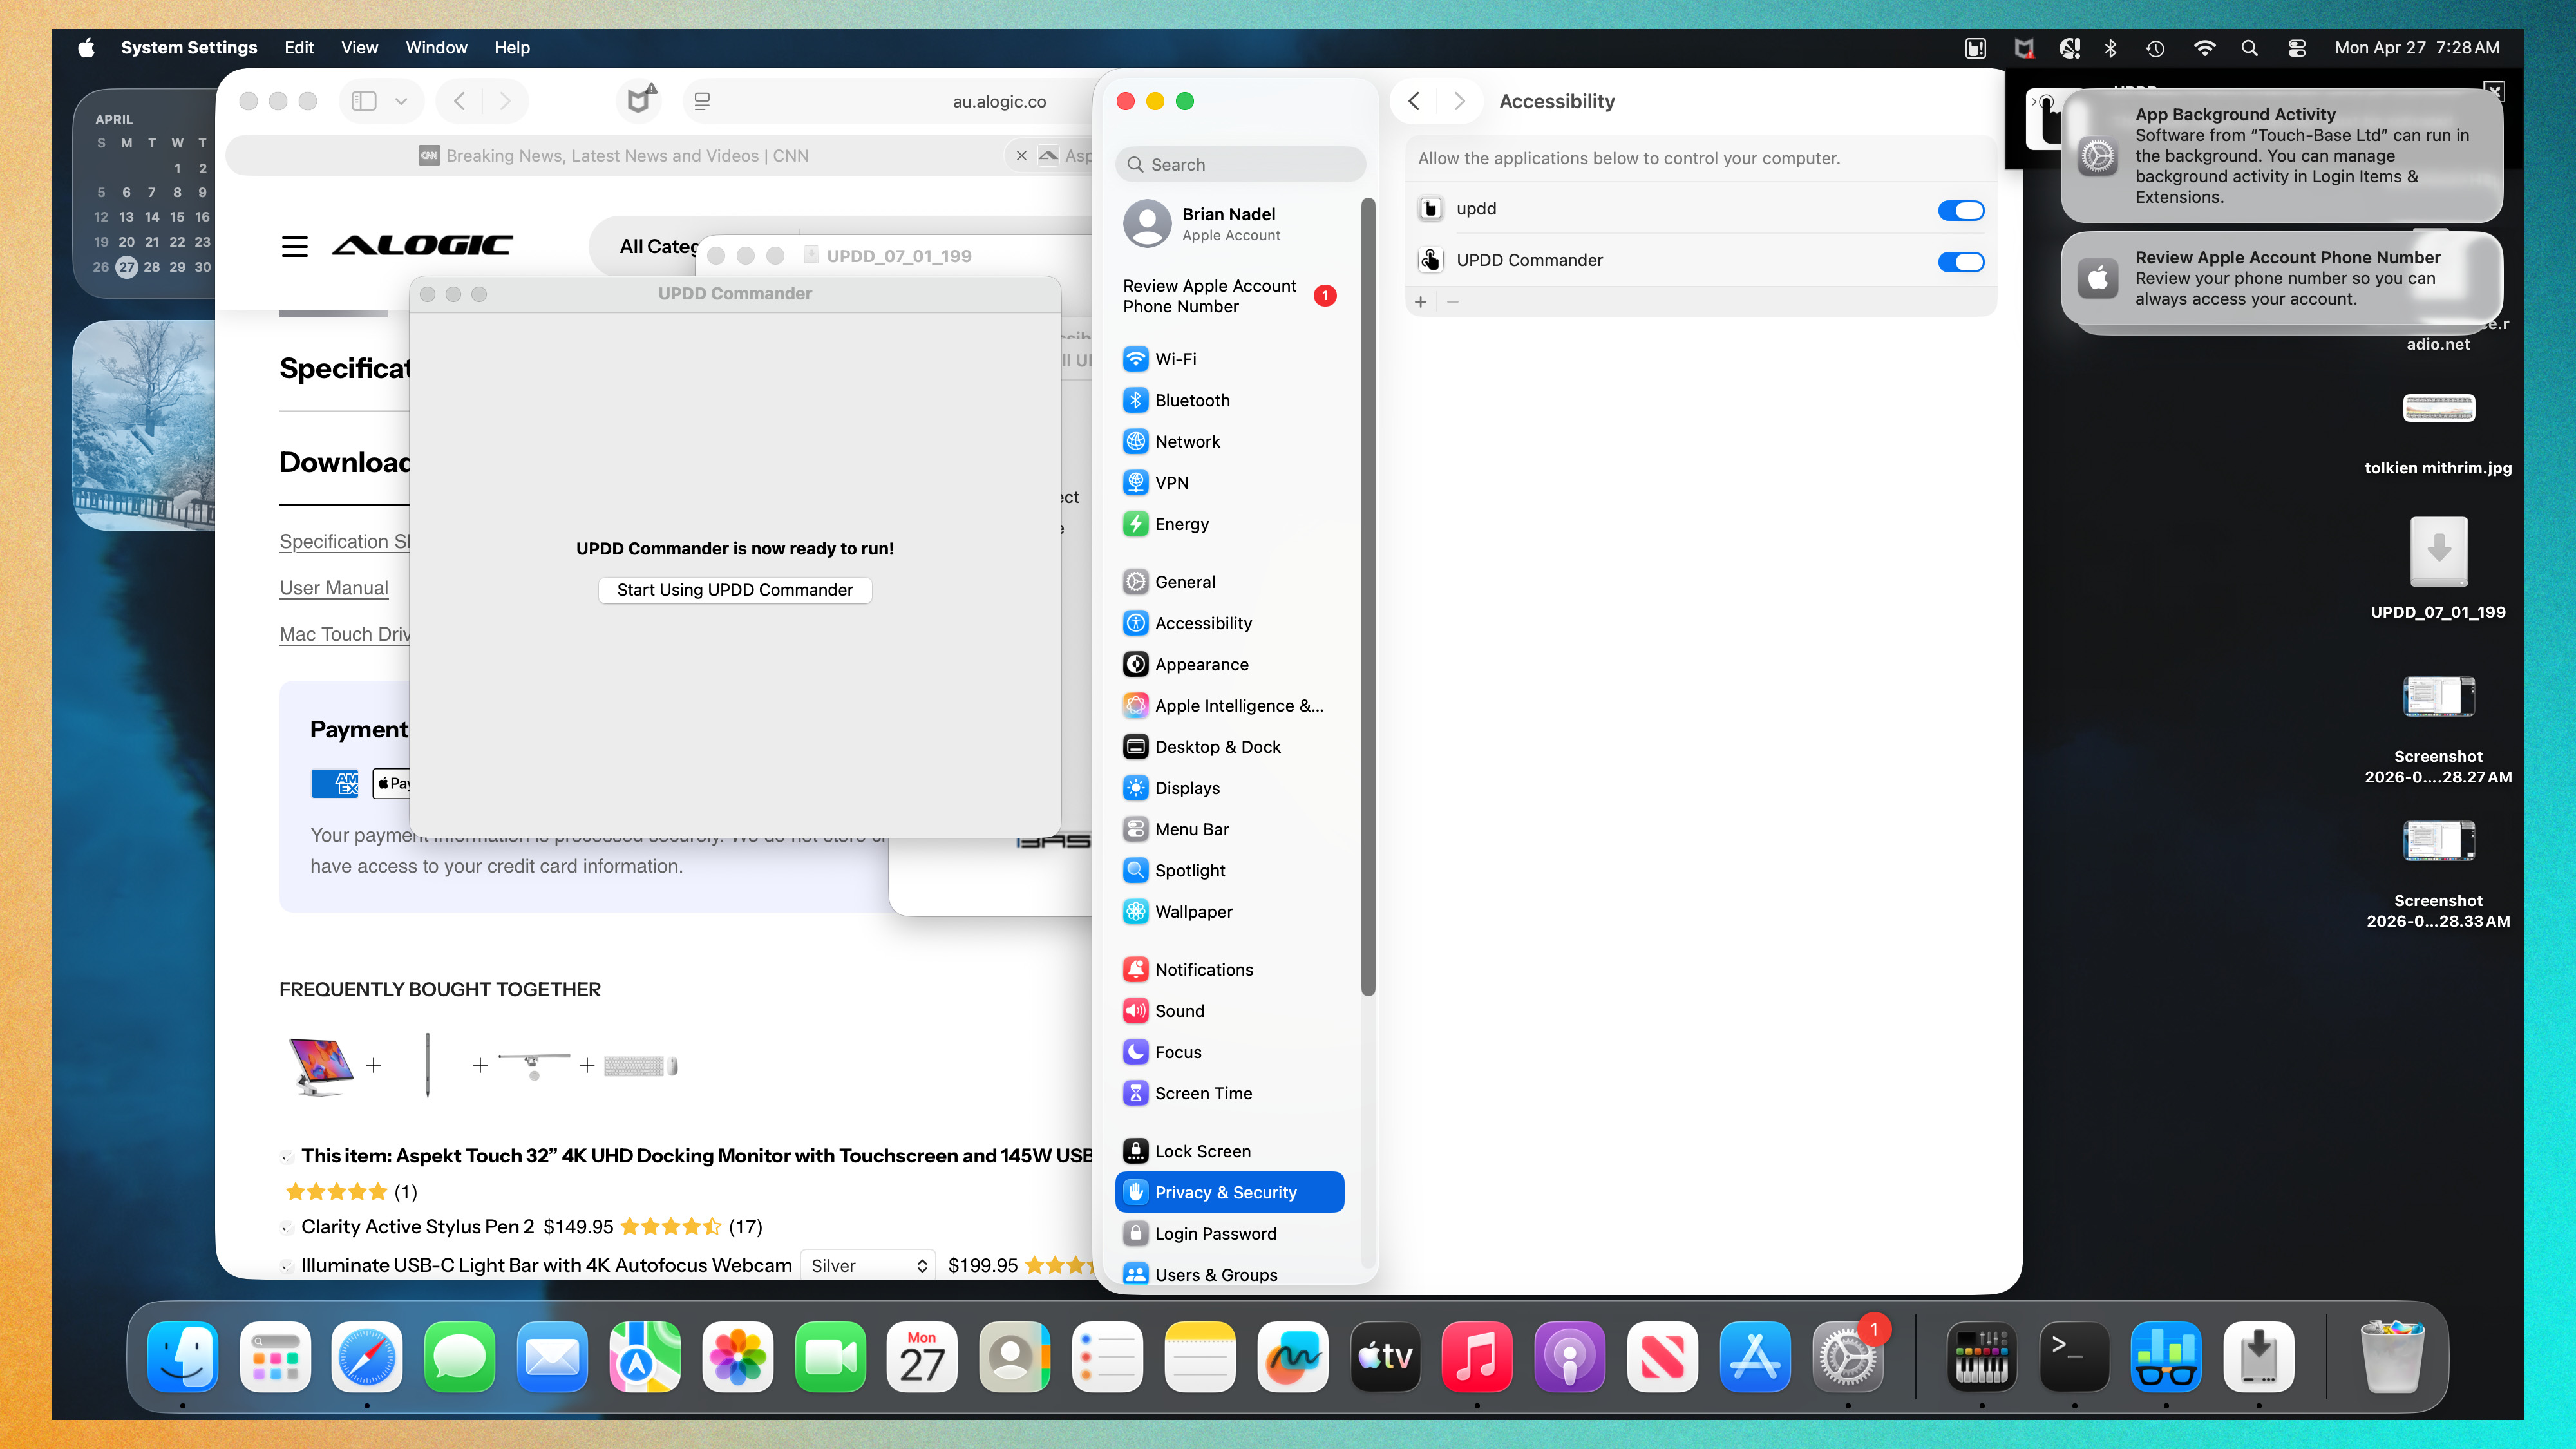Screen dimensions: 2576x1449
Task: Close the active Safari tab with the X
Action: click(1021, 155)
